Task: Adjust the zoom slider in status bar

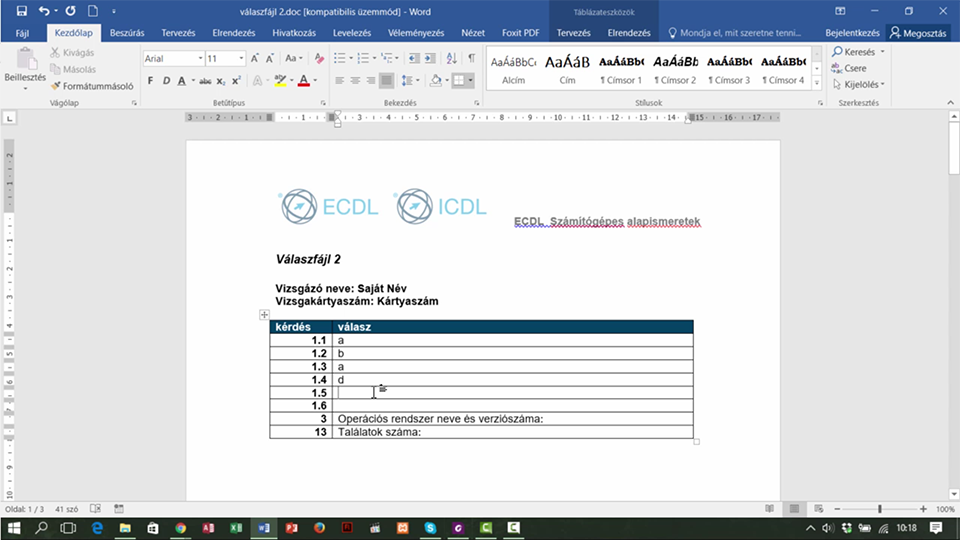Action: pos(880,509)
